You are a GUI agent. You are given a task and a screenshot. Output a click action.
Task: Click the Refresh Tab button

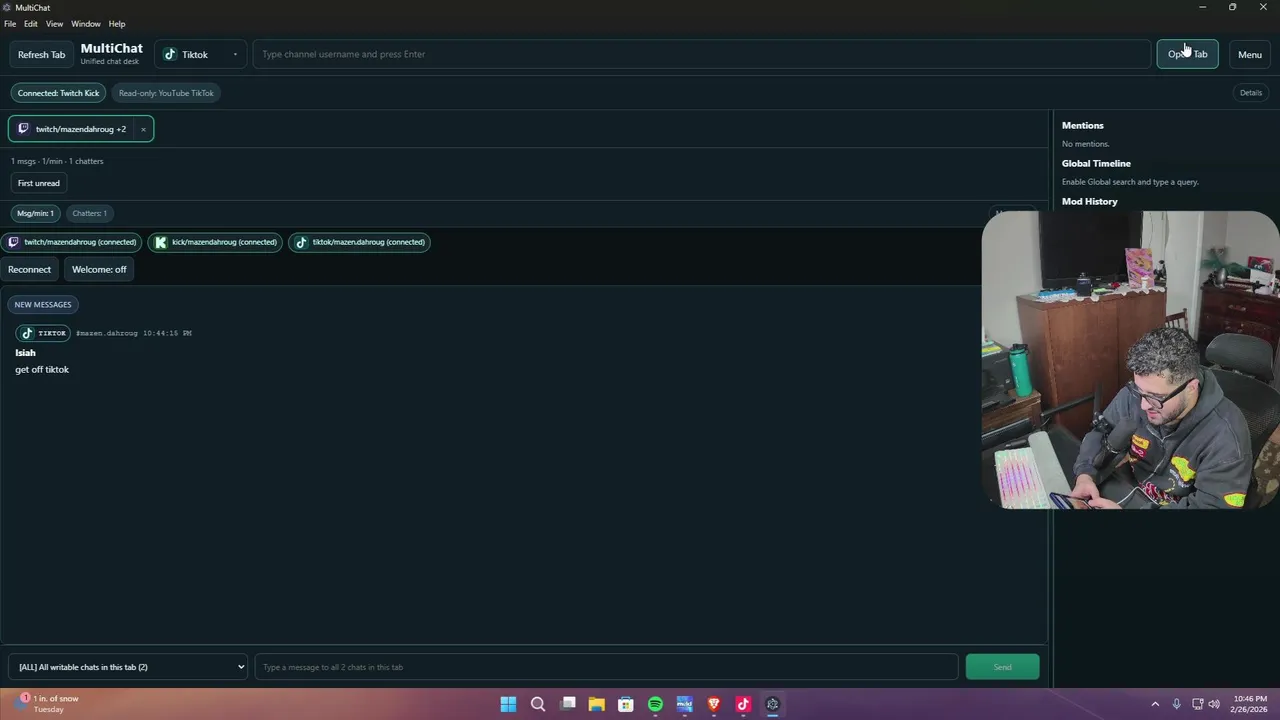tap(41, 54)
